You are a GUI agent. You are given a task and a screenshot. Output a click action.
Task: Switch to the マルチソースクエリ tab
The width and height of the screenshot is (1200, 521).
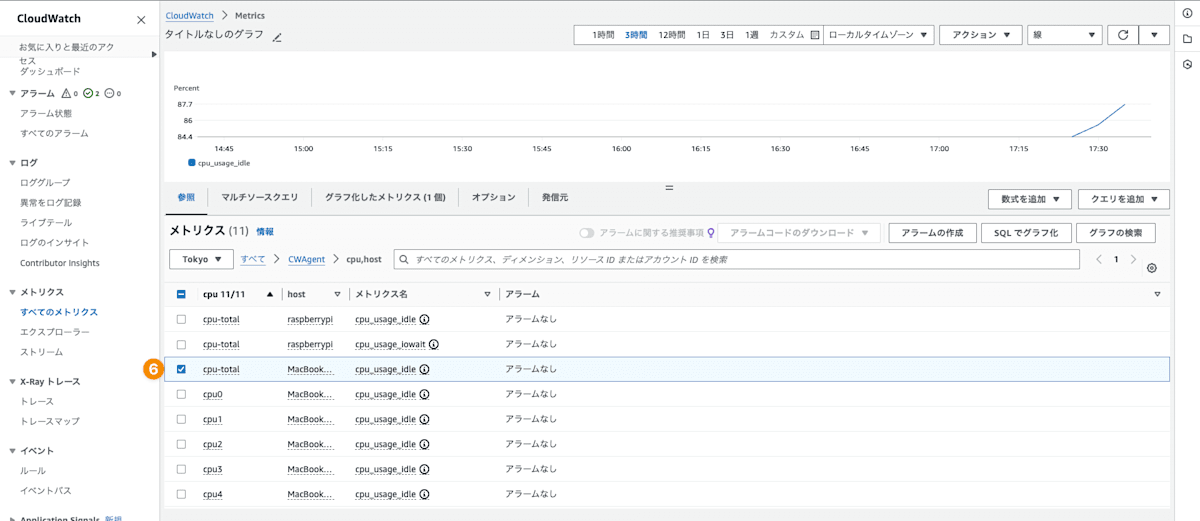[x=260, y=198]
